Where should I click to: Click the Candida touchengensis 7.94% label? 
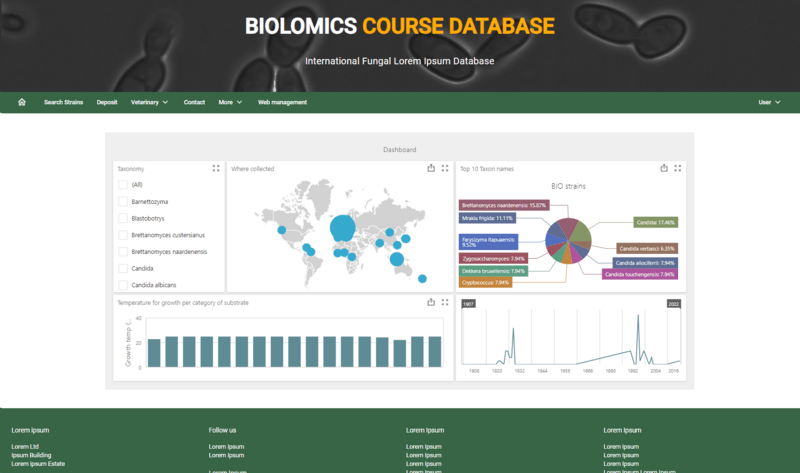click(640, 275)
